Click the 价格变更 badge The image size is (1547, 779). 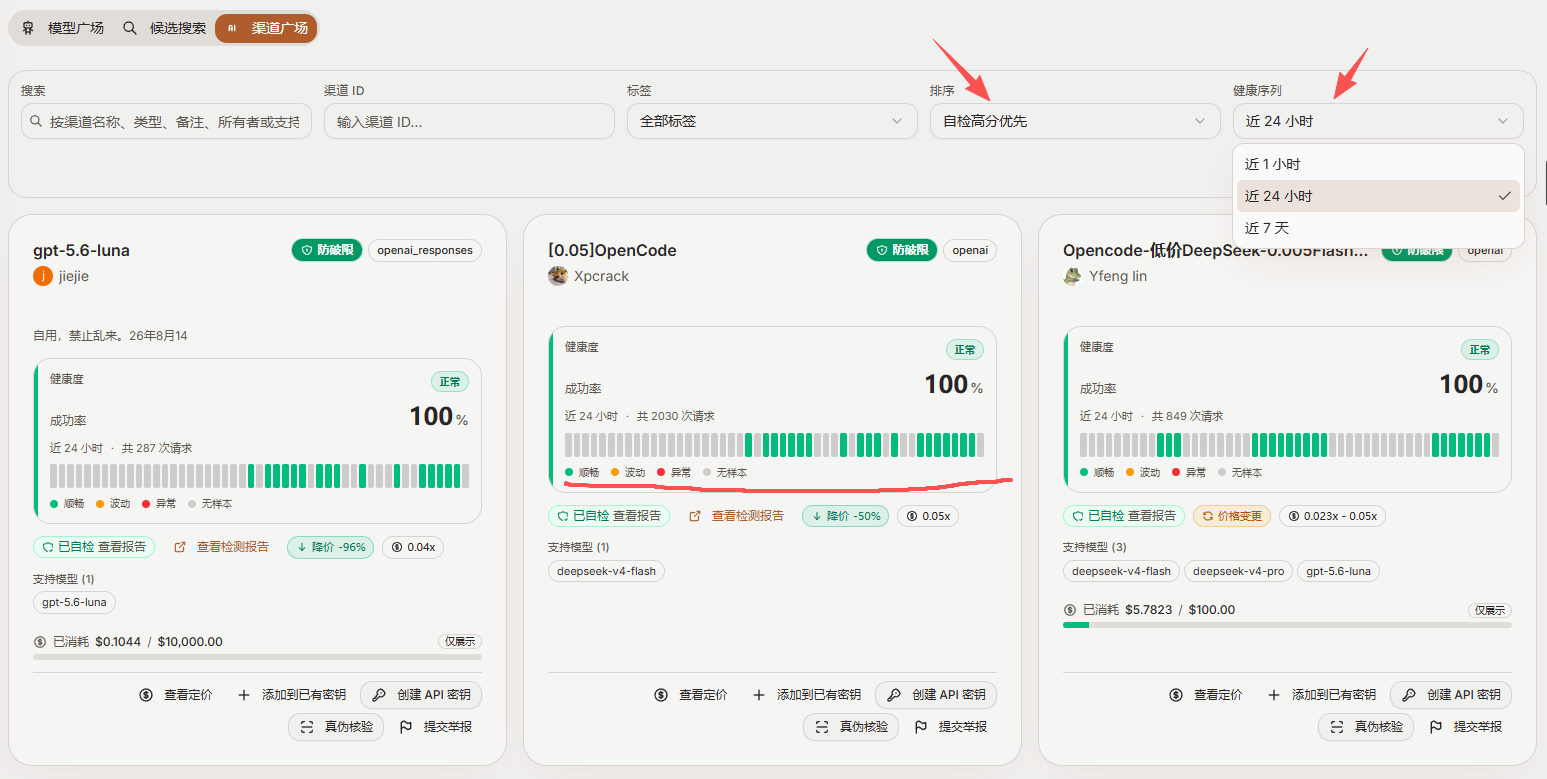(x=1232, y=516)
